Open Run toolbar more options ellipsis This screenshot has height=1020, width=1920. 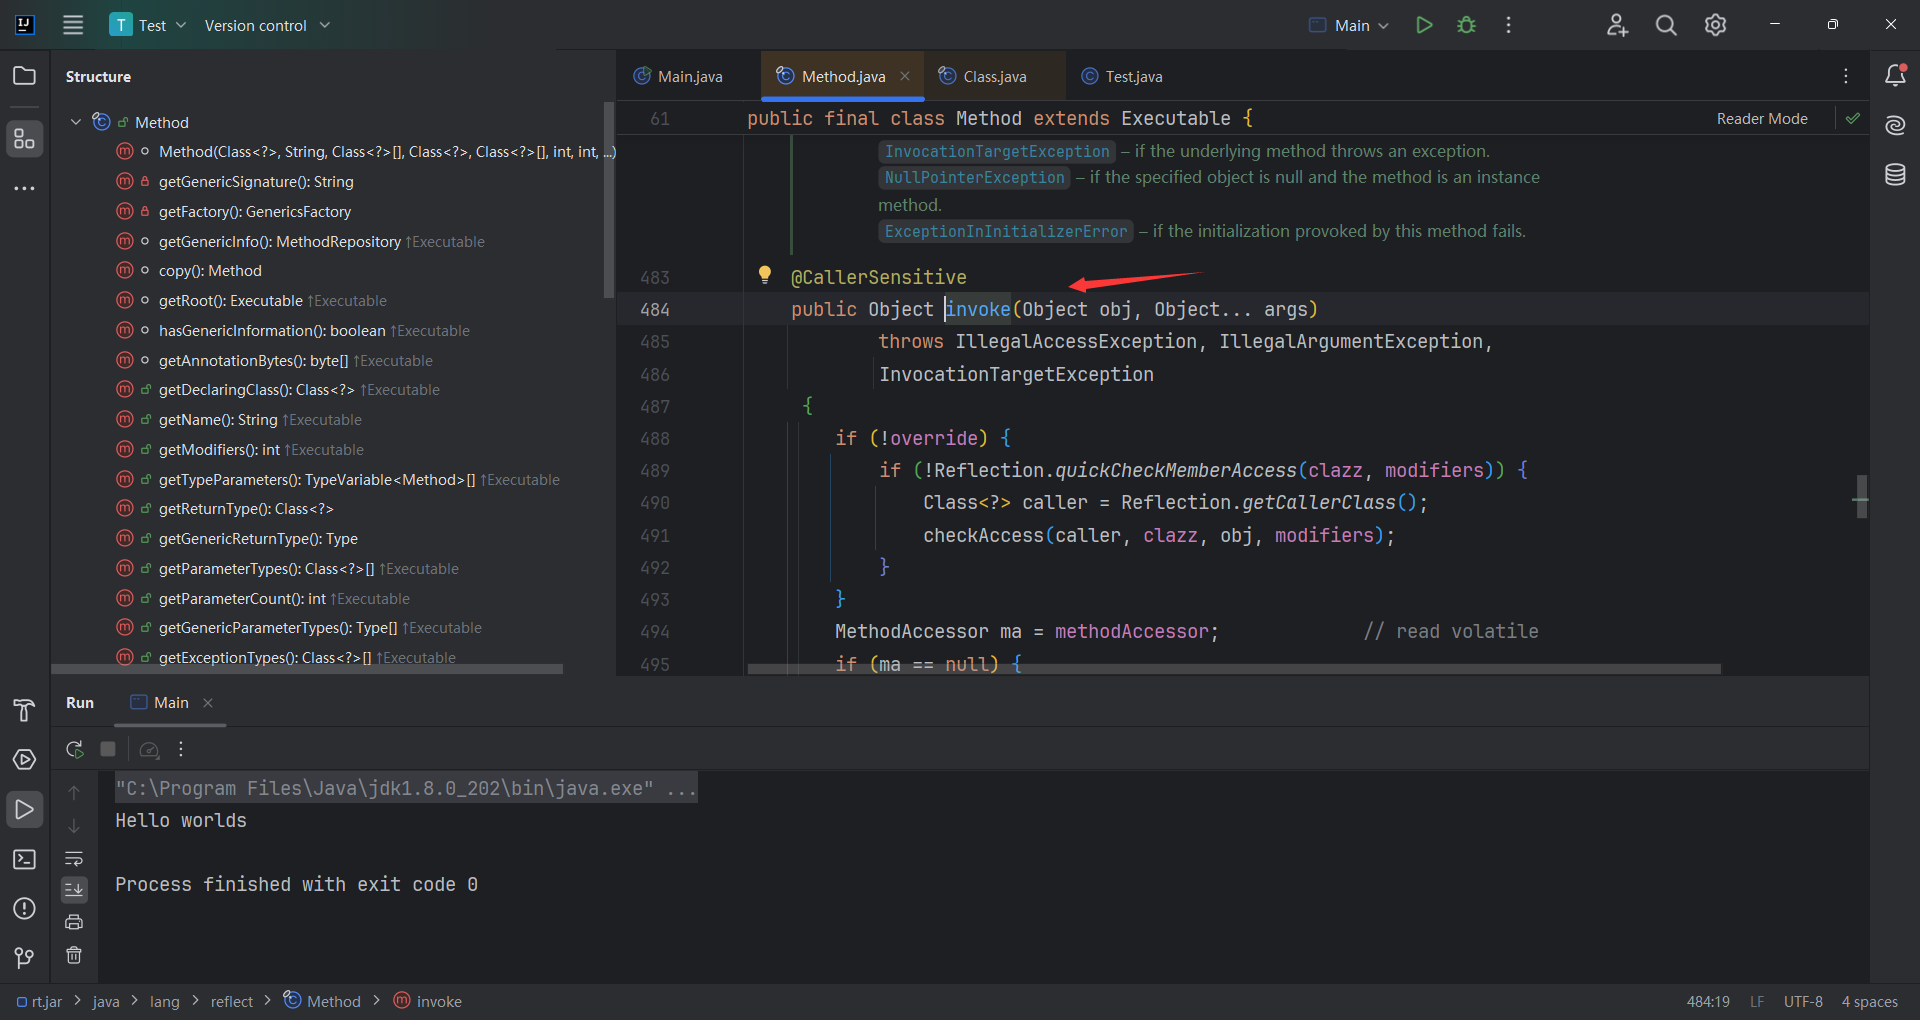click(181, 749)
